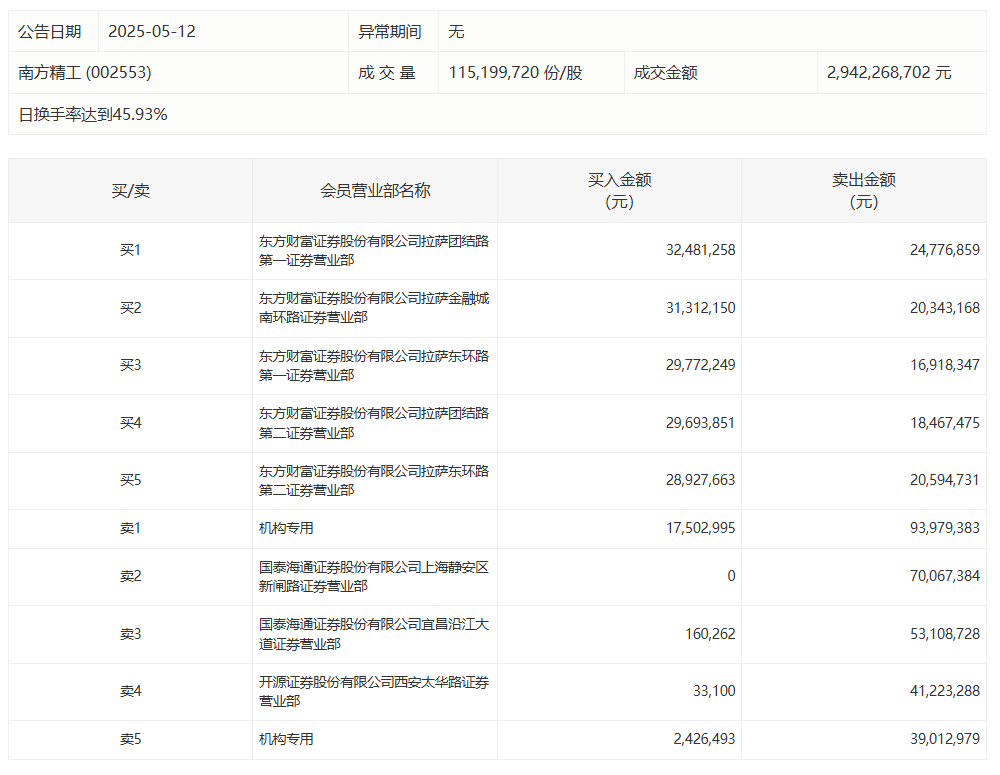Screen dimensions: 1000x775
Task: Click 国泰海通证券宜昌沿江大道证券营业部 name
Action: coord(374,634)
